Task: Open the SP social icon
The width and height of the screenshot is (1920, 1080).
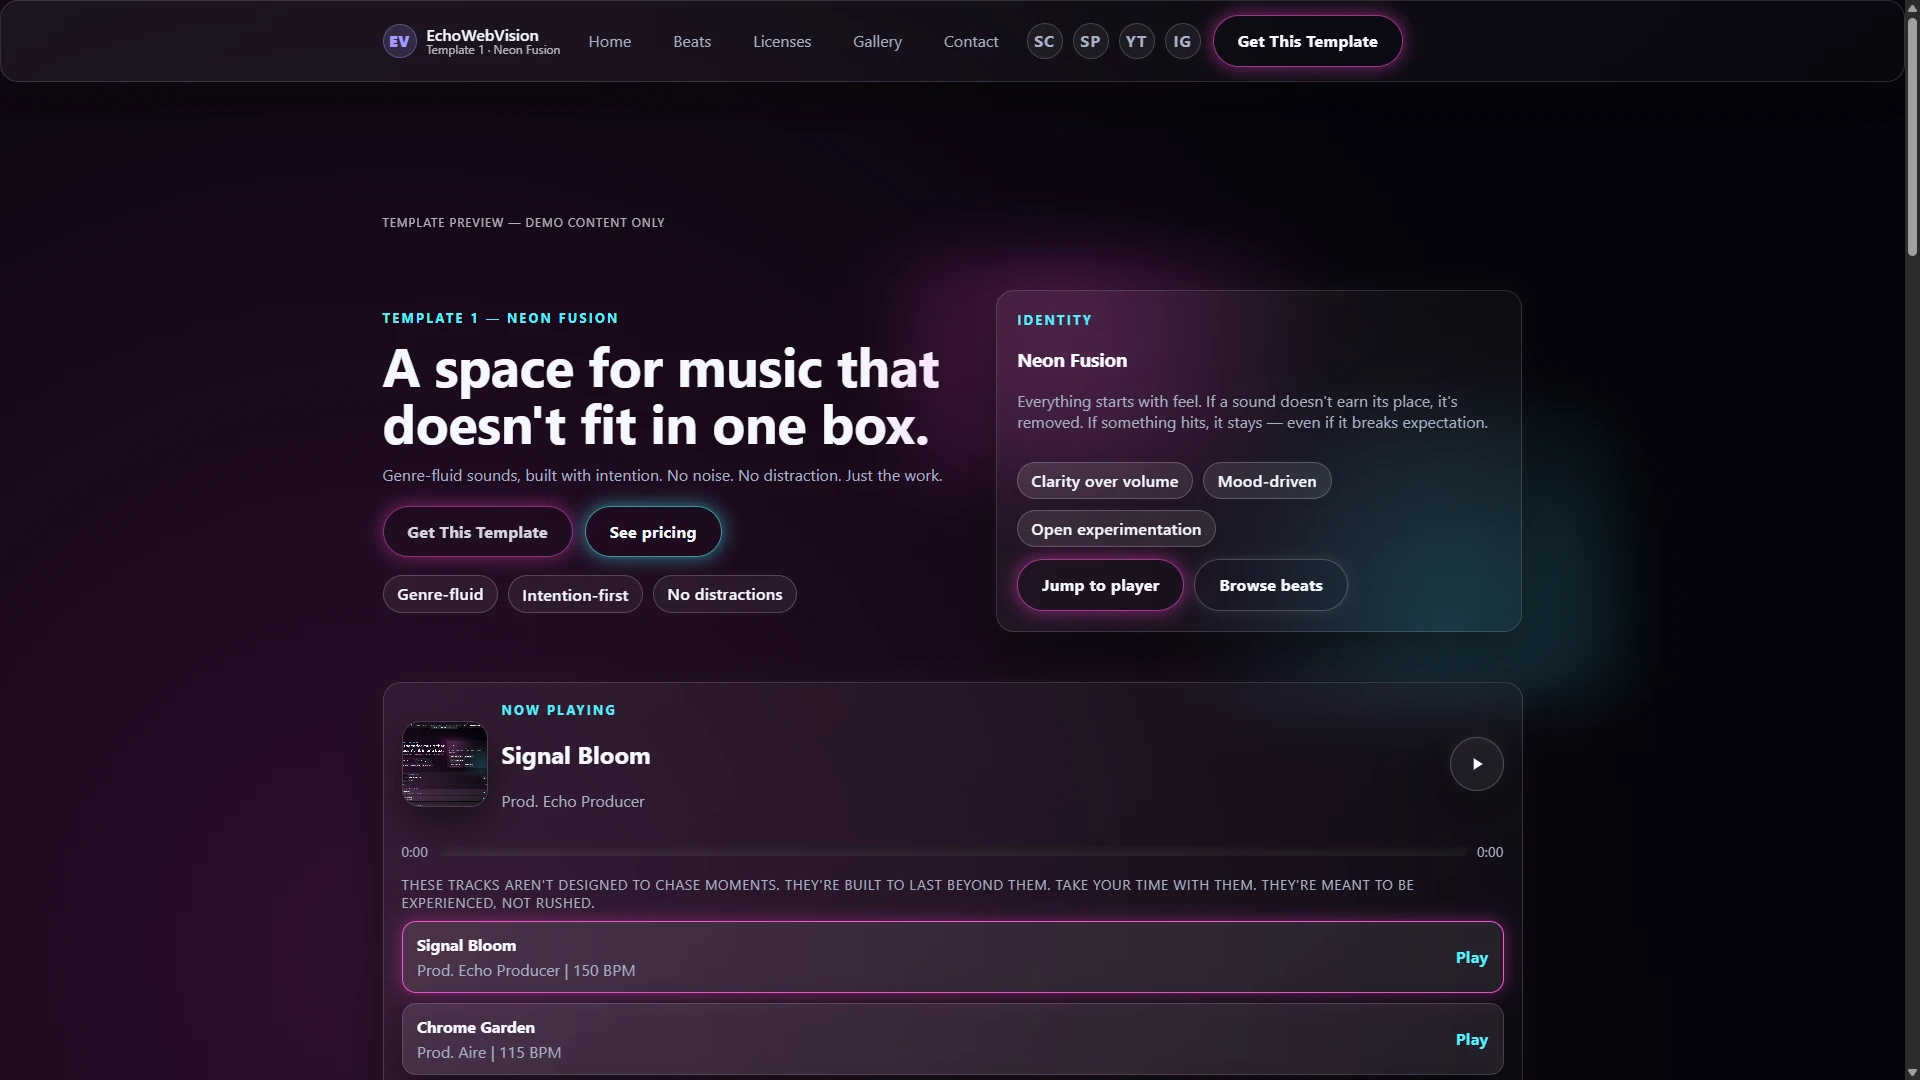Action: (x=1090, y=42)
